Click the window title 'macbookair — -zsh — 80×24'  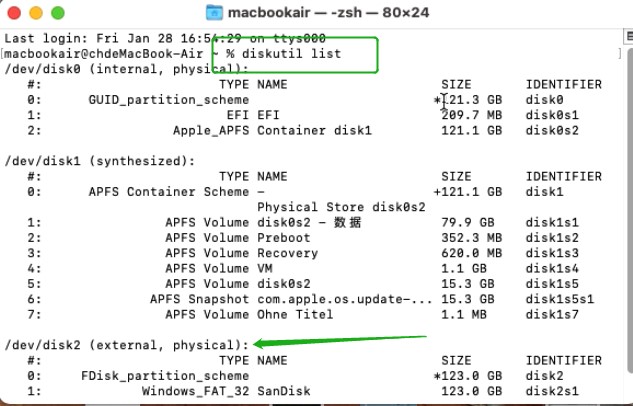[328, 13]
